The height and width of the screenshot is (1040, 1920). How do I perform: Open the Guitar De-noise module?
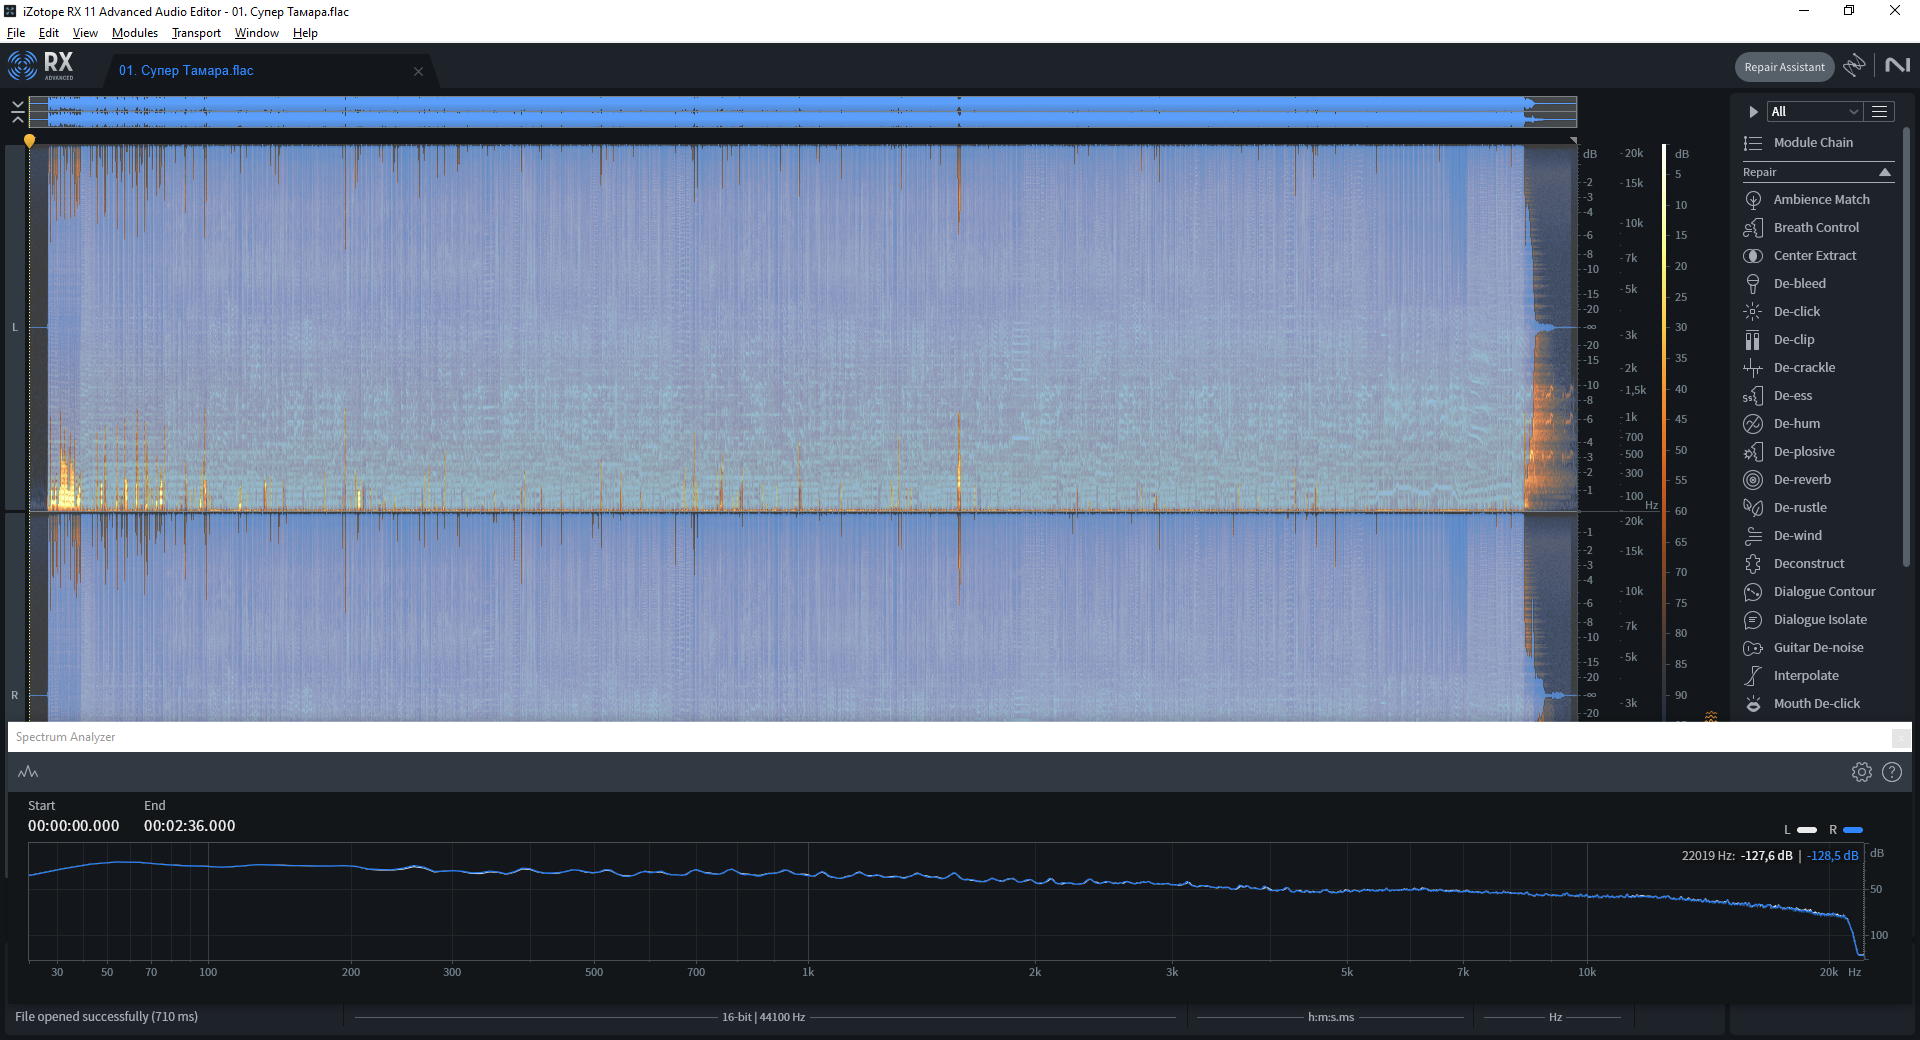tap(1818, 648)
